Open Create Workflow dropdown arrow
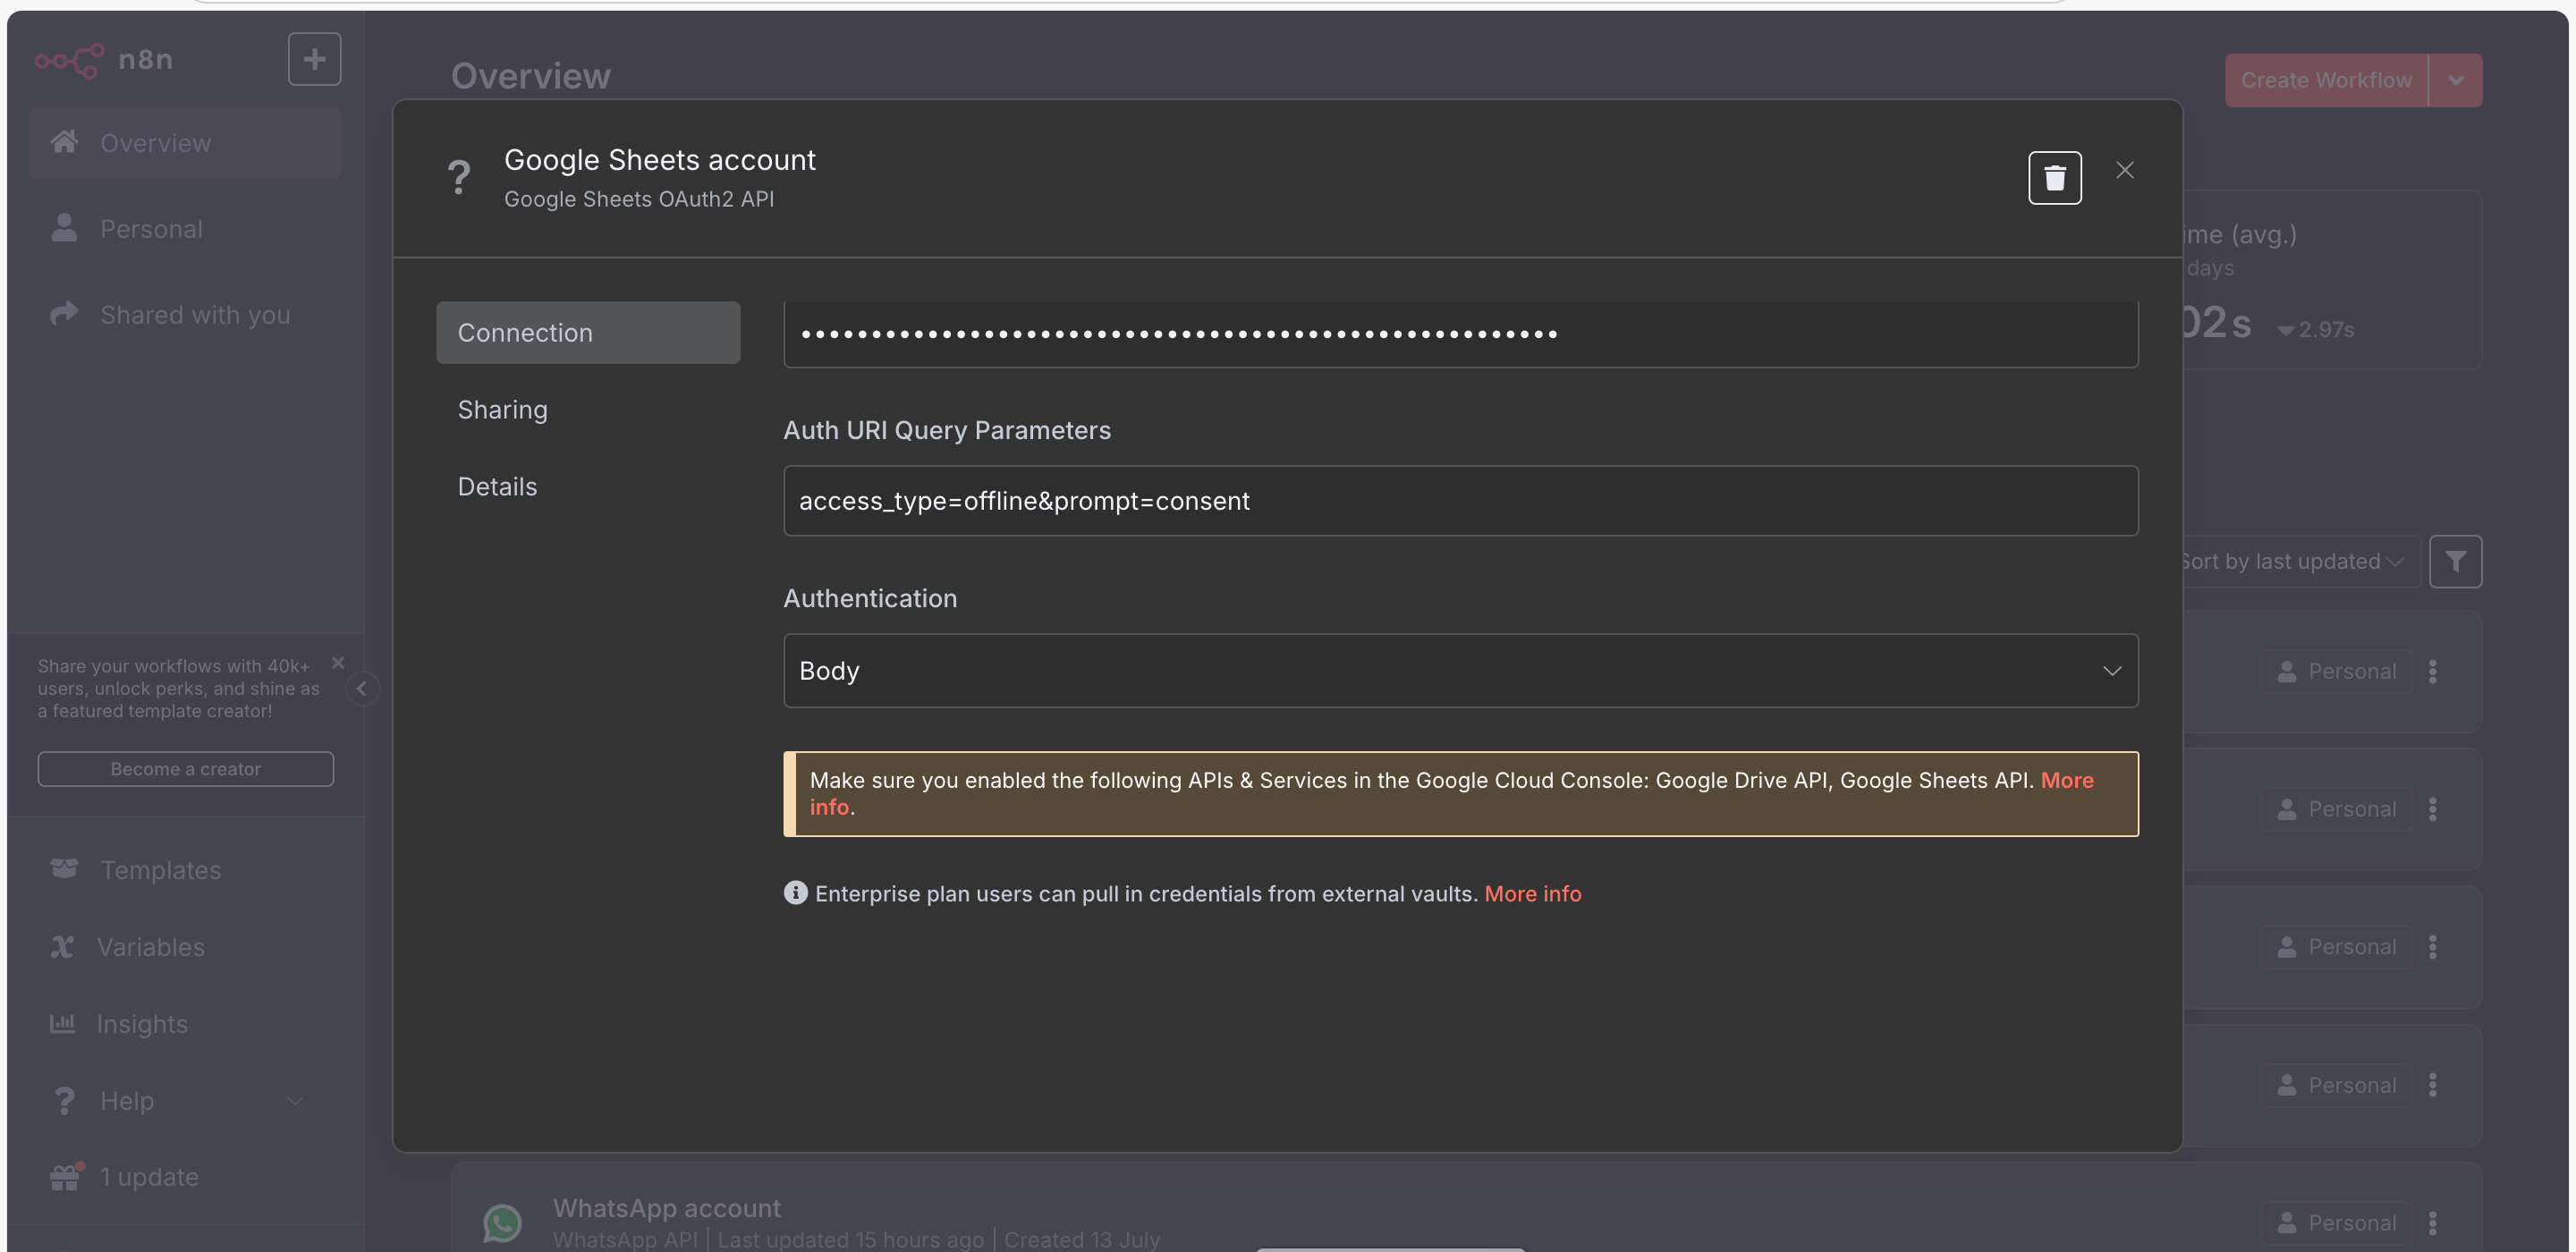Viewport: 2576px width, 1252px height. tap(2455, 80)
